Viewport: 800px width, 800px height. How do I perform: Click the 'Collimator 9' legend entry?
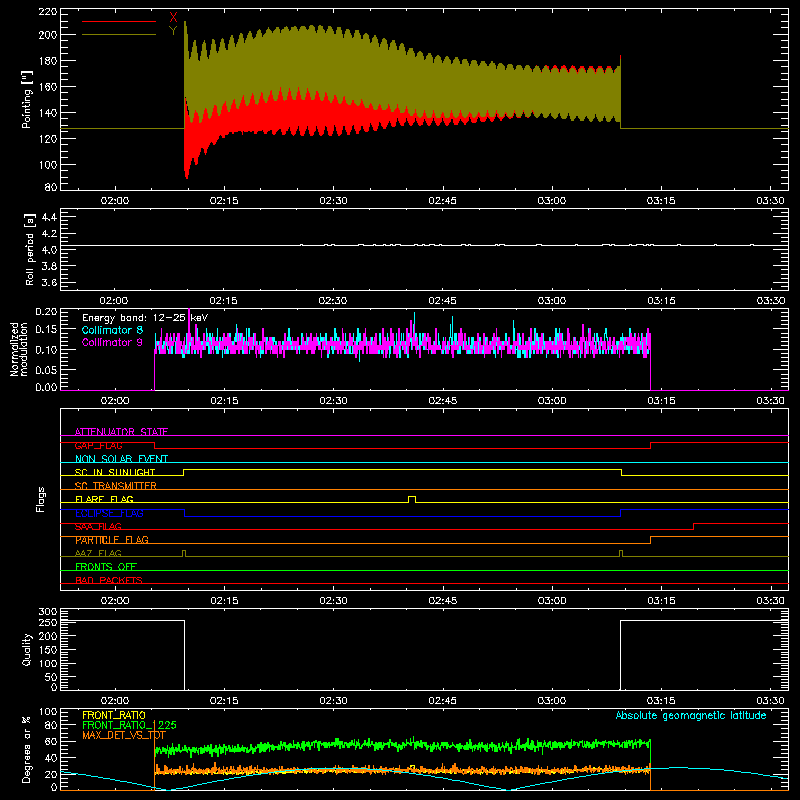click(x=112, y=342)
